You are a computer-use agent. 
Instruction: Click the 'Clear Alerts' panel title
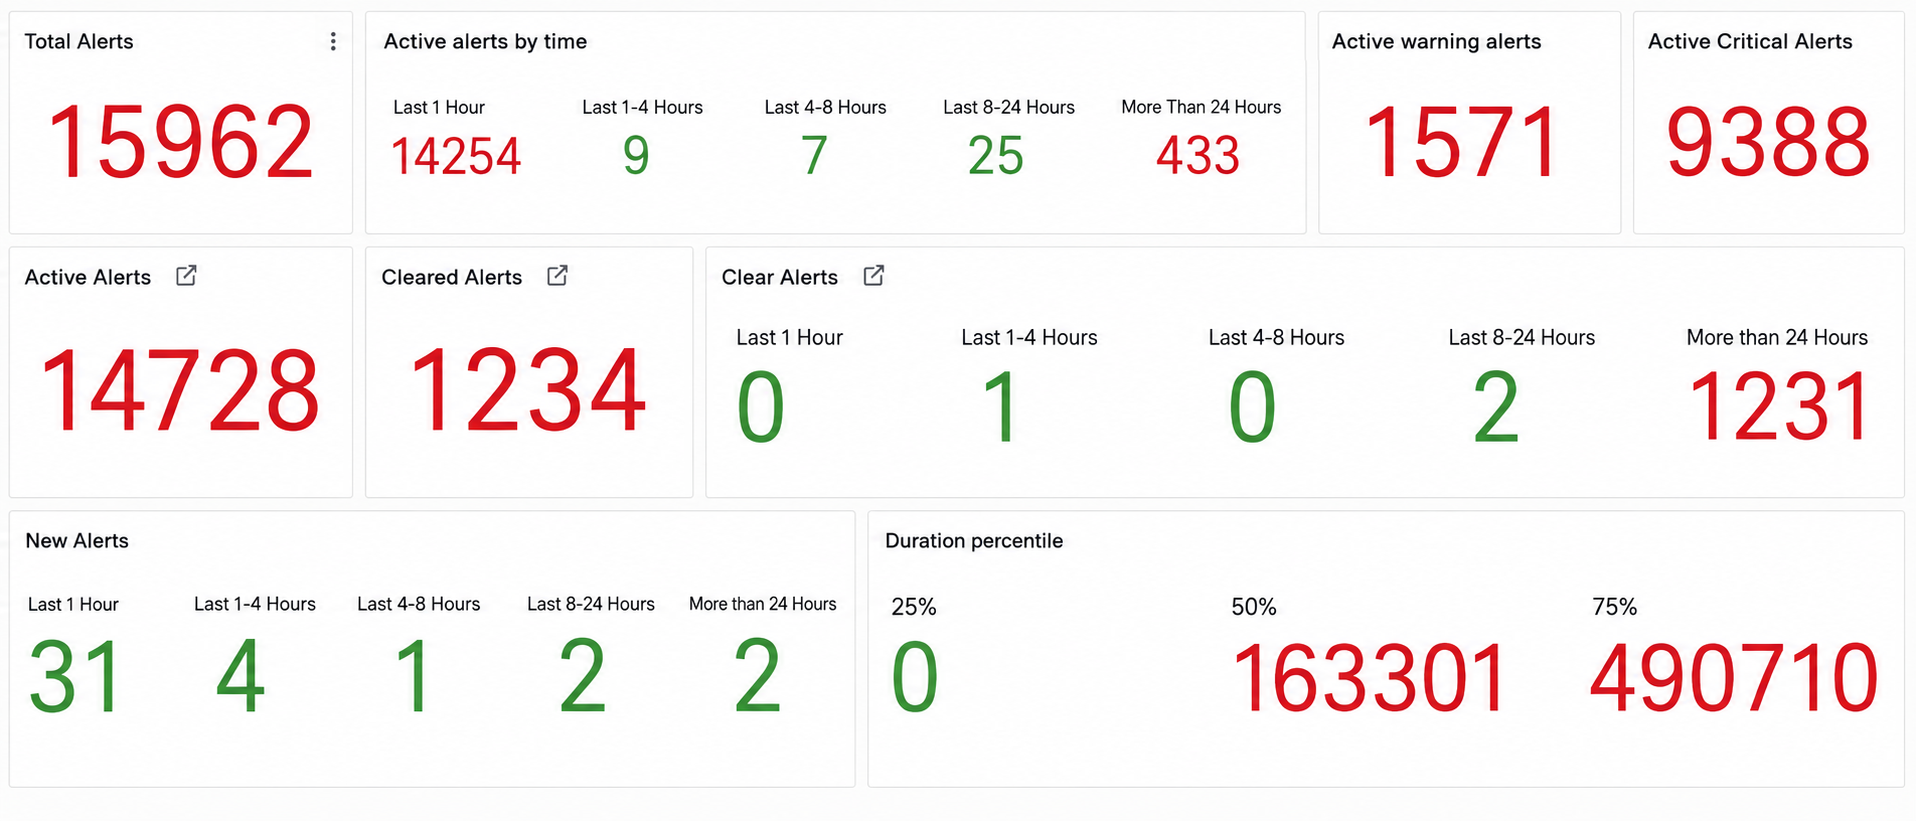tap(780, 277)
